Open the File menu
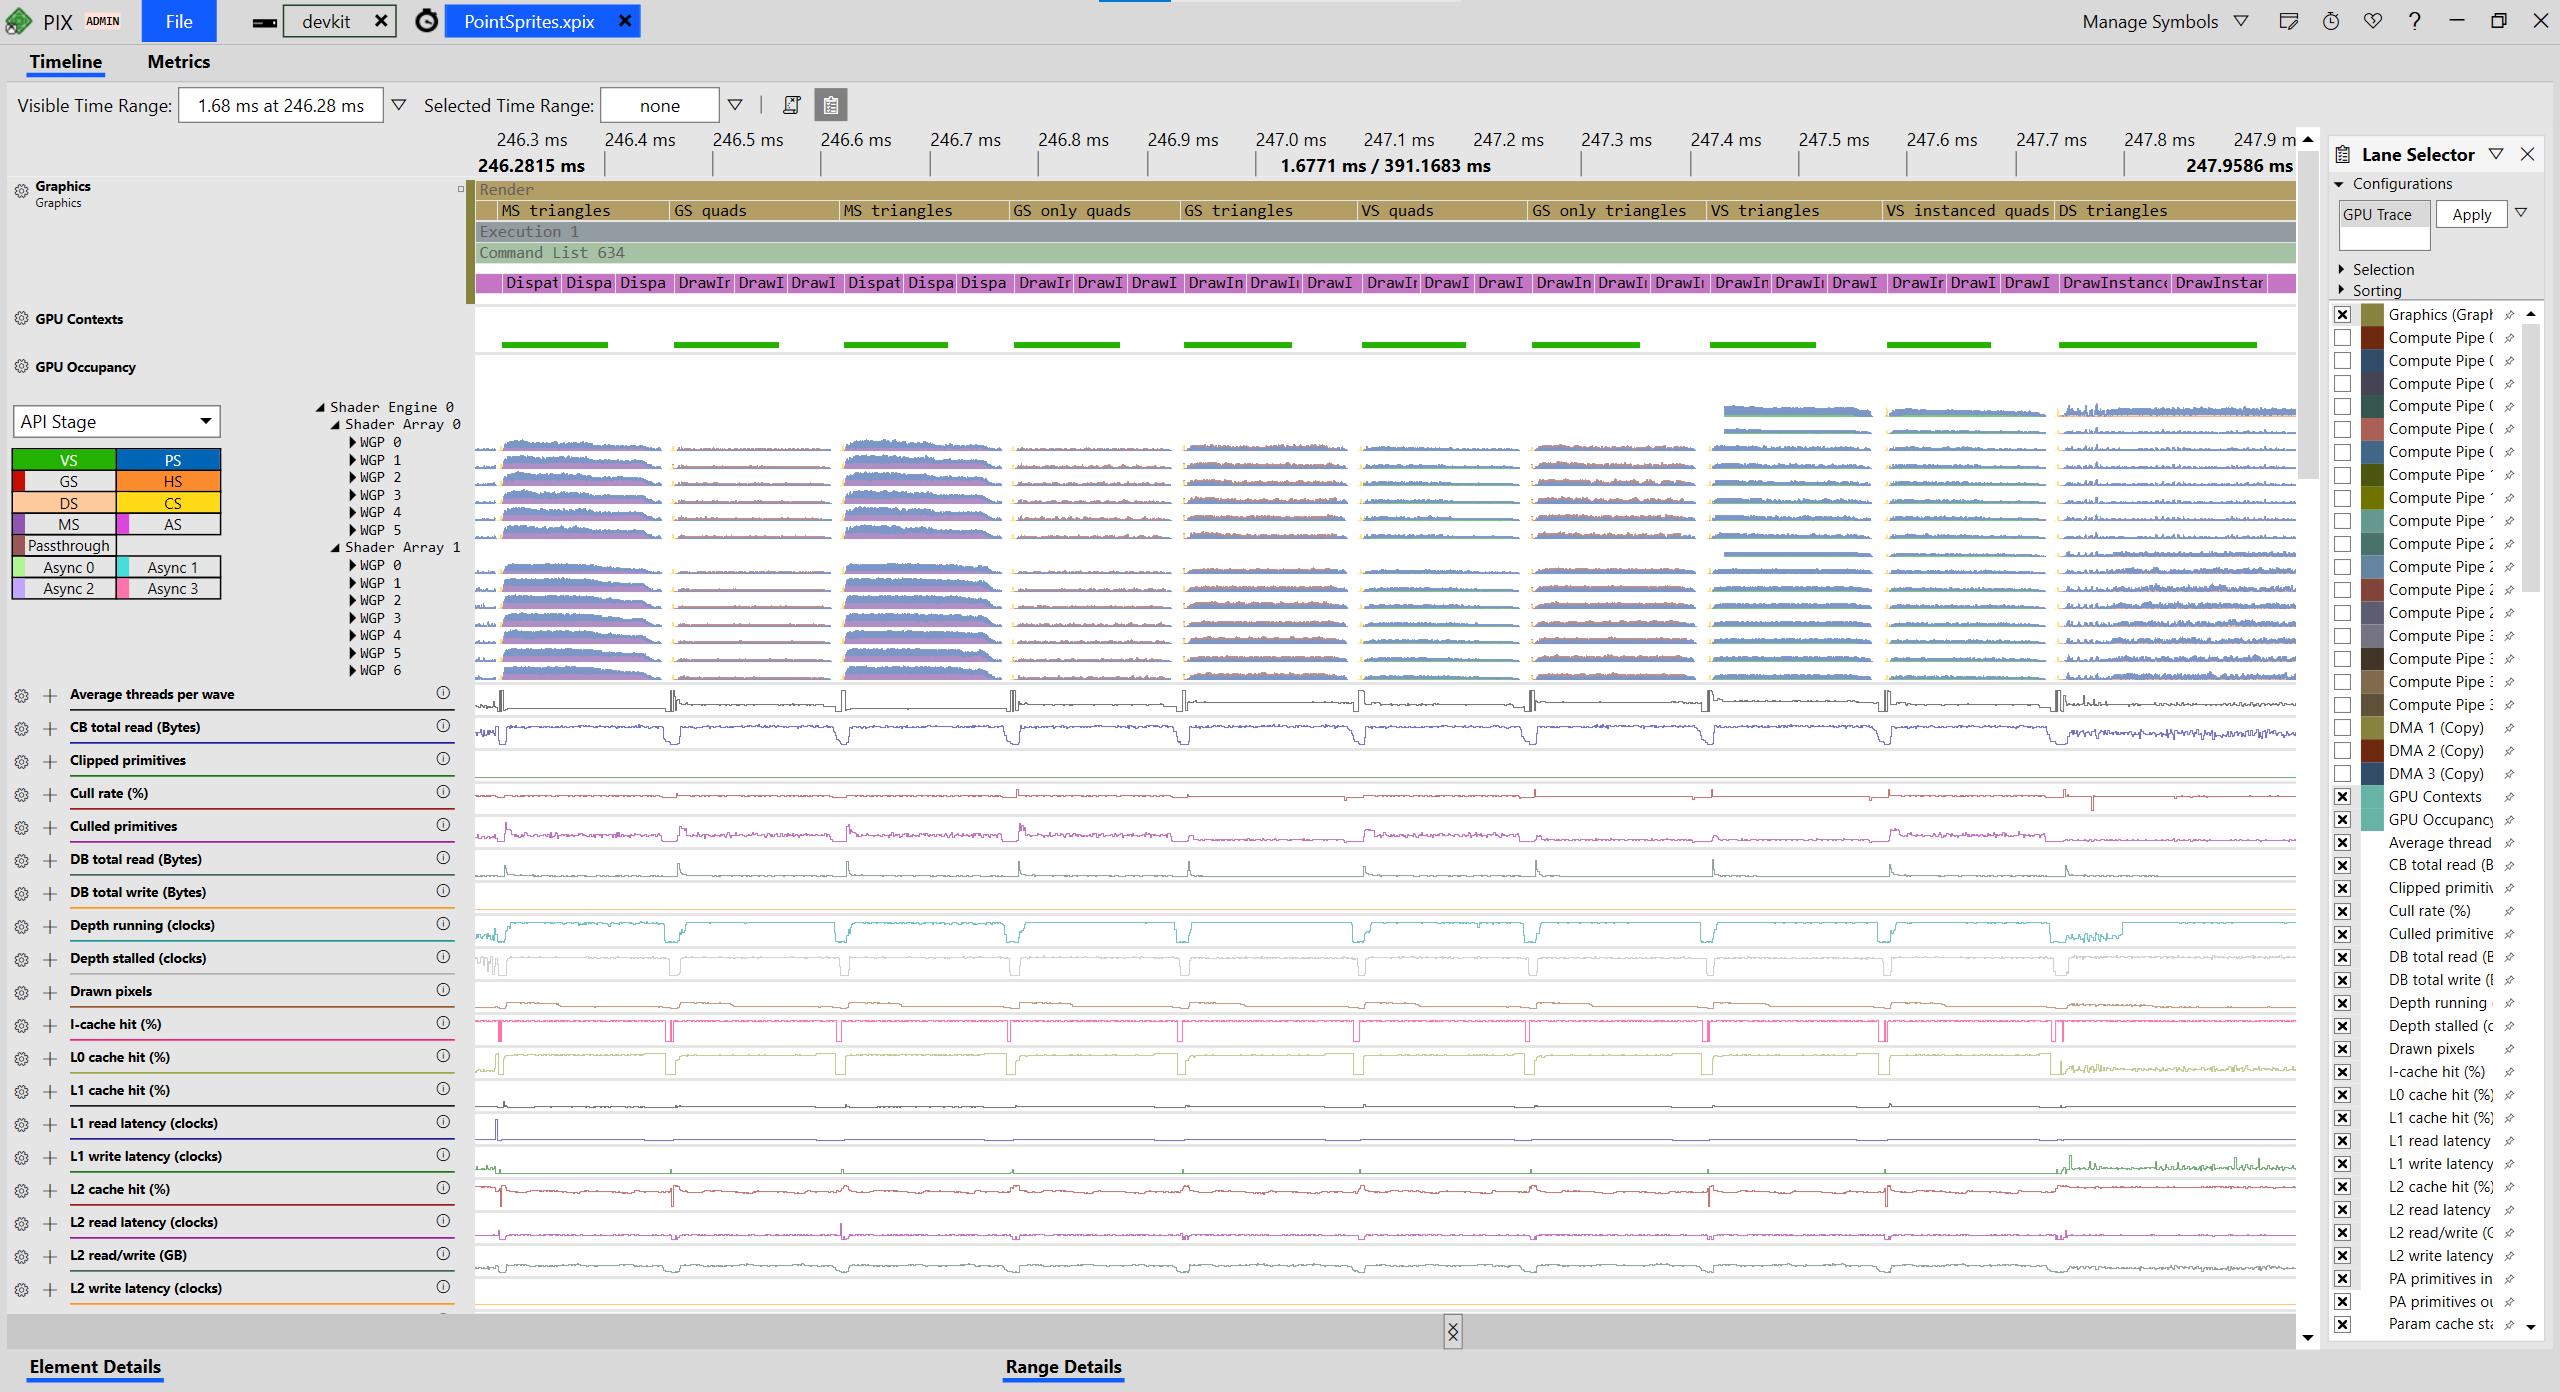The image size is (2560, 1392). [179, 21]
